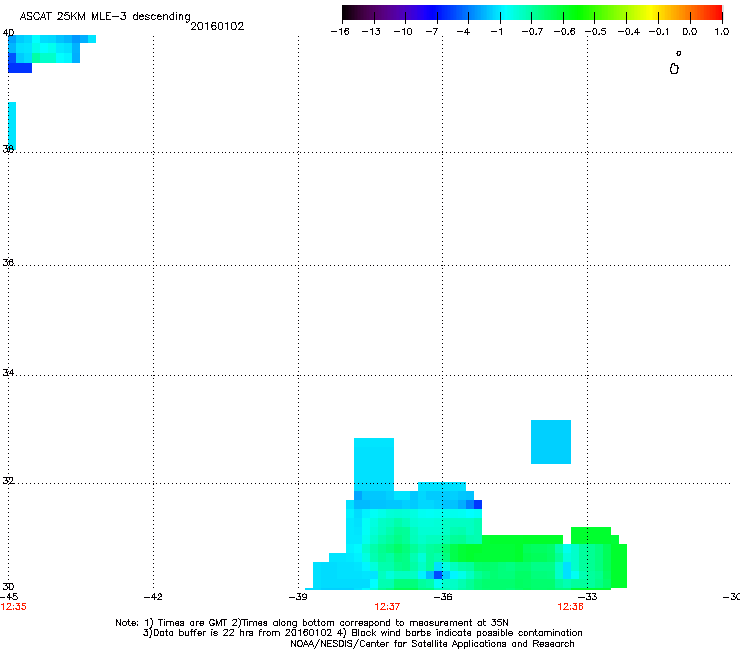The width and height of the screenshot is (740, 650).
Task: Click the 'Times are GMT' note line
Action: pyautogui.click(x=312, y=623)
